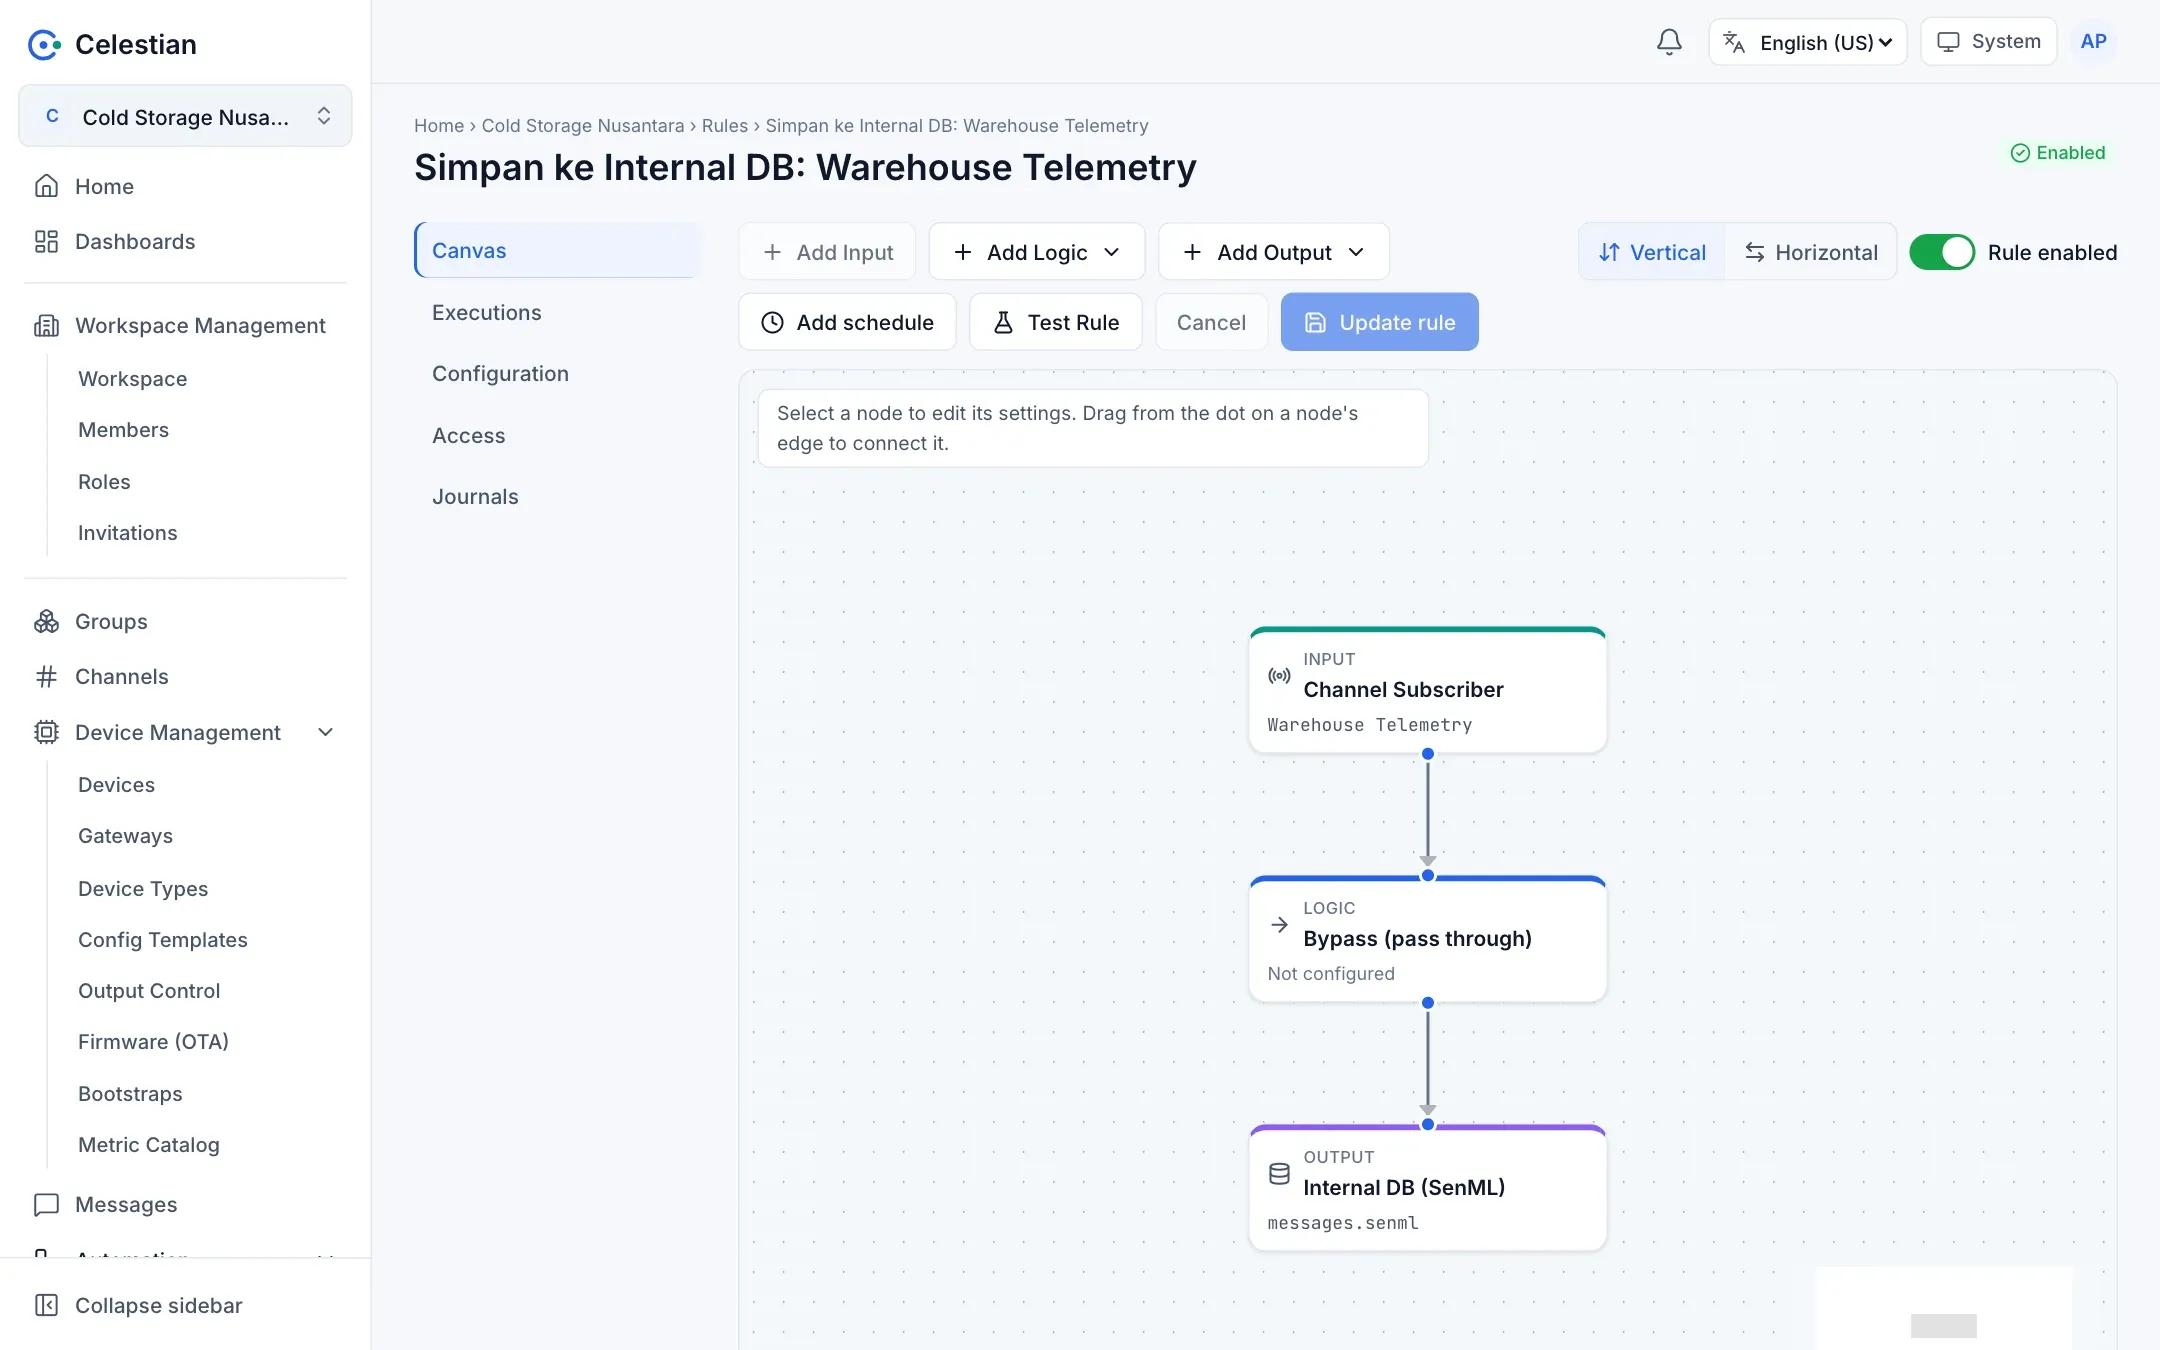Screen dimensions: 2160x1350
Task: Click the Home house icon in sidebar
Action: click(x=46, y=186)
